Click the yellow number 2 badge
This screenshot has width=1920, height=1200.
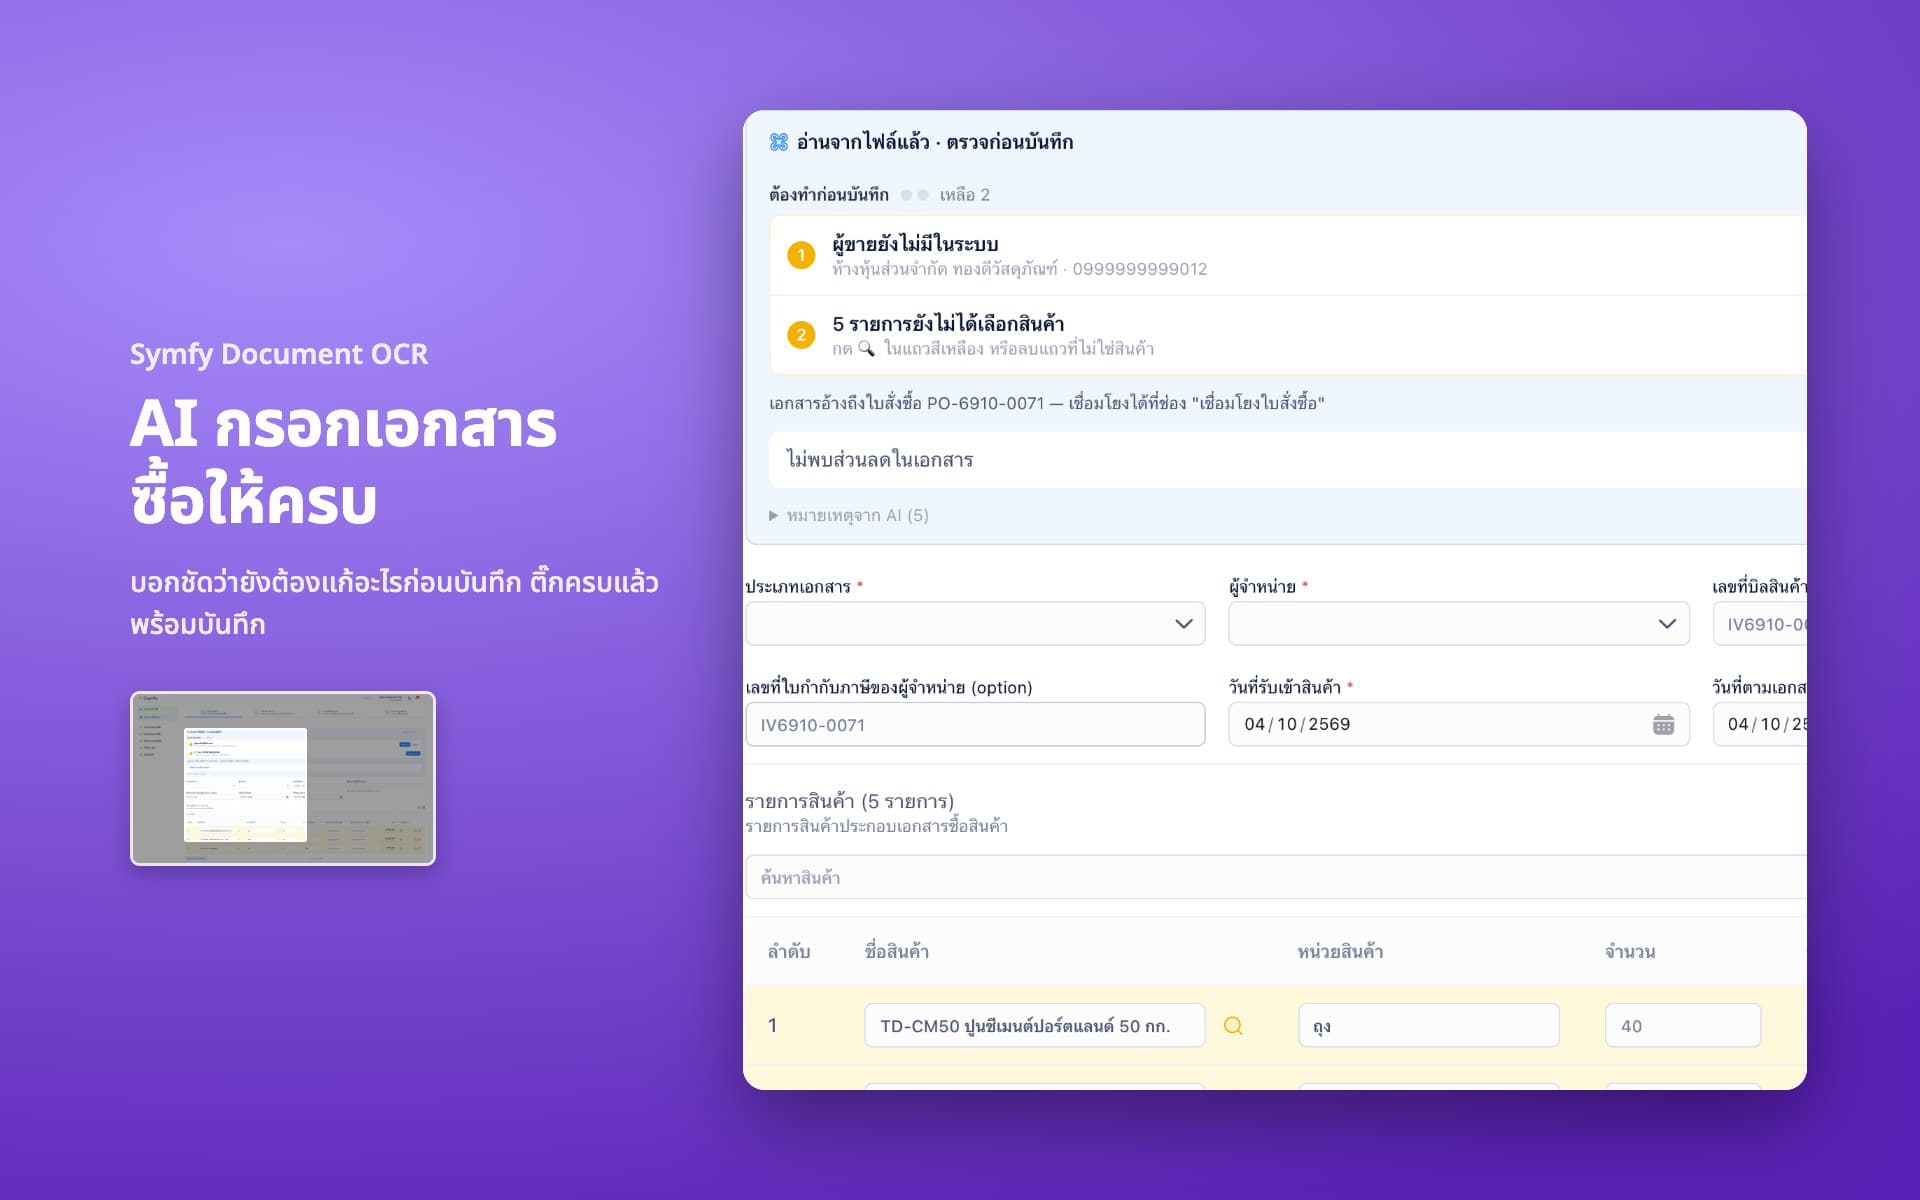tap(801, 335)
